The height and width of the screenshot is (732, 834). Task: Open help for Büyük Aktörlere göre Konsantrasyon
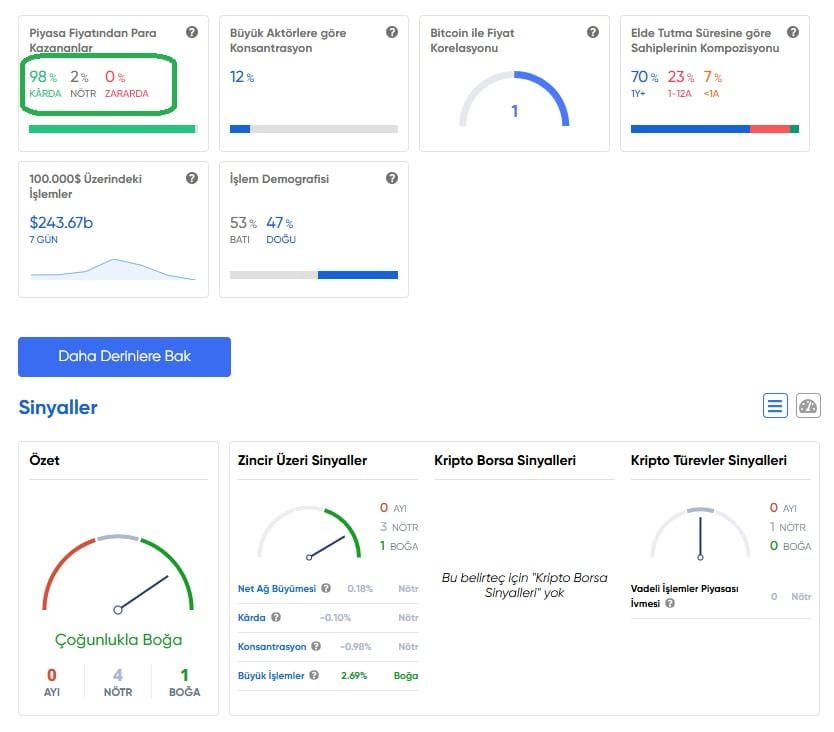392,33
